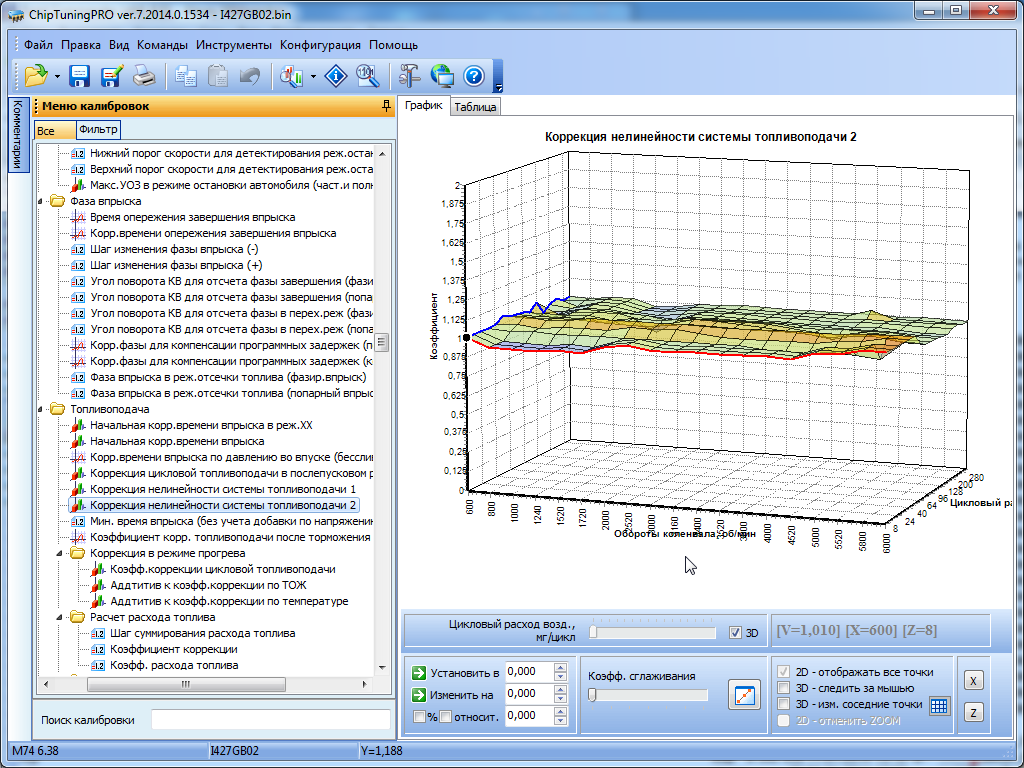Enable '3D - следить за мышью' checkbox
Viewport: 1024px width, 768px height.
(785, 688)
